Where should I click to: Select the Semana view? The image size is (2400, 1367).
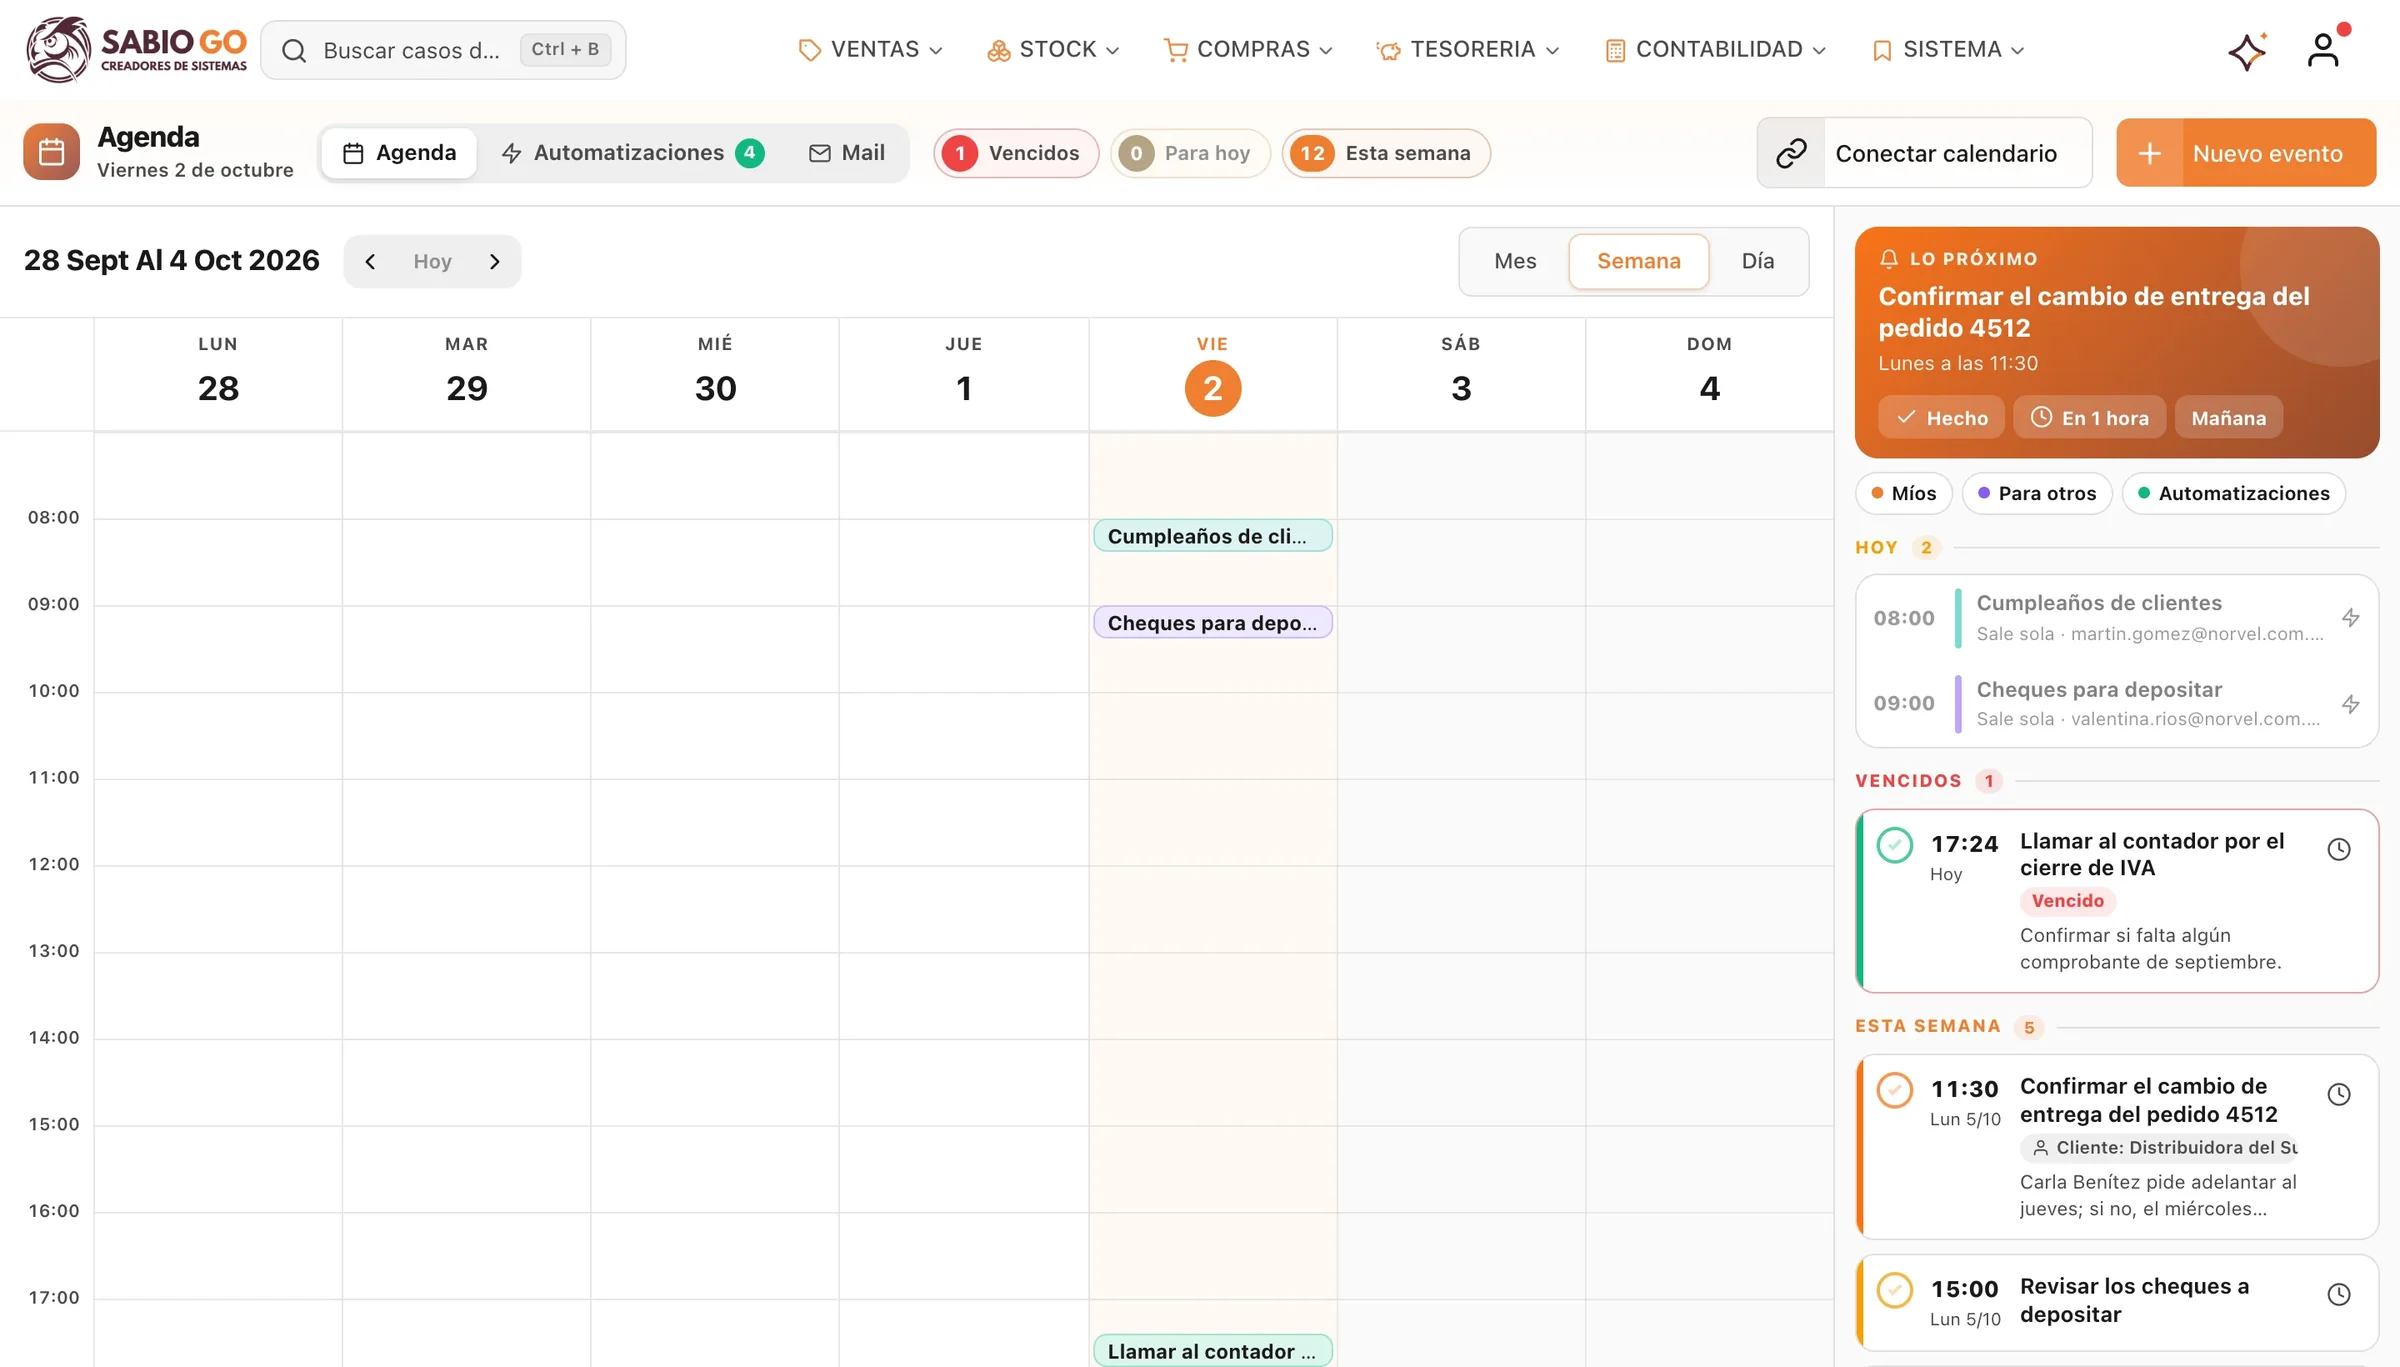click(x=1638, y=261)
